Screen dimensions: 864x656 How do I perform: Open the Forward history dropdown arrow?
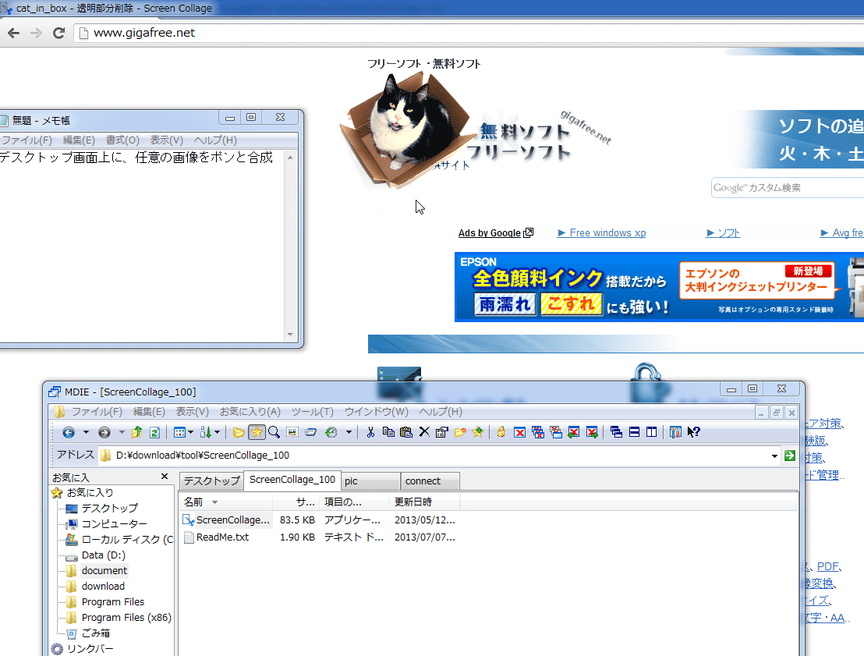point(121,432)
